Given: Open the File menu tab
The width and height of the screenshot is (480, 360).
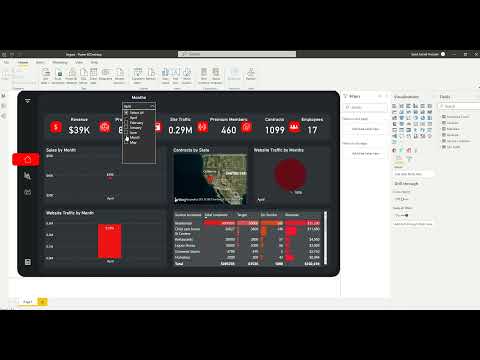Looking at the screenshot, I should 6,62.
